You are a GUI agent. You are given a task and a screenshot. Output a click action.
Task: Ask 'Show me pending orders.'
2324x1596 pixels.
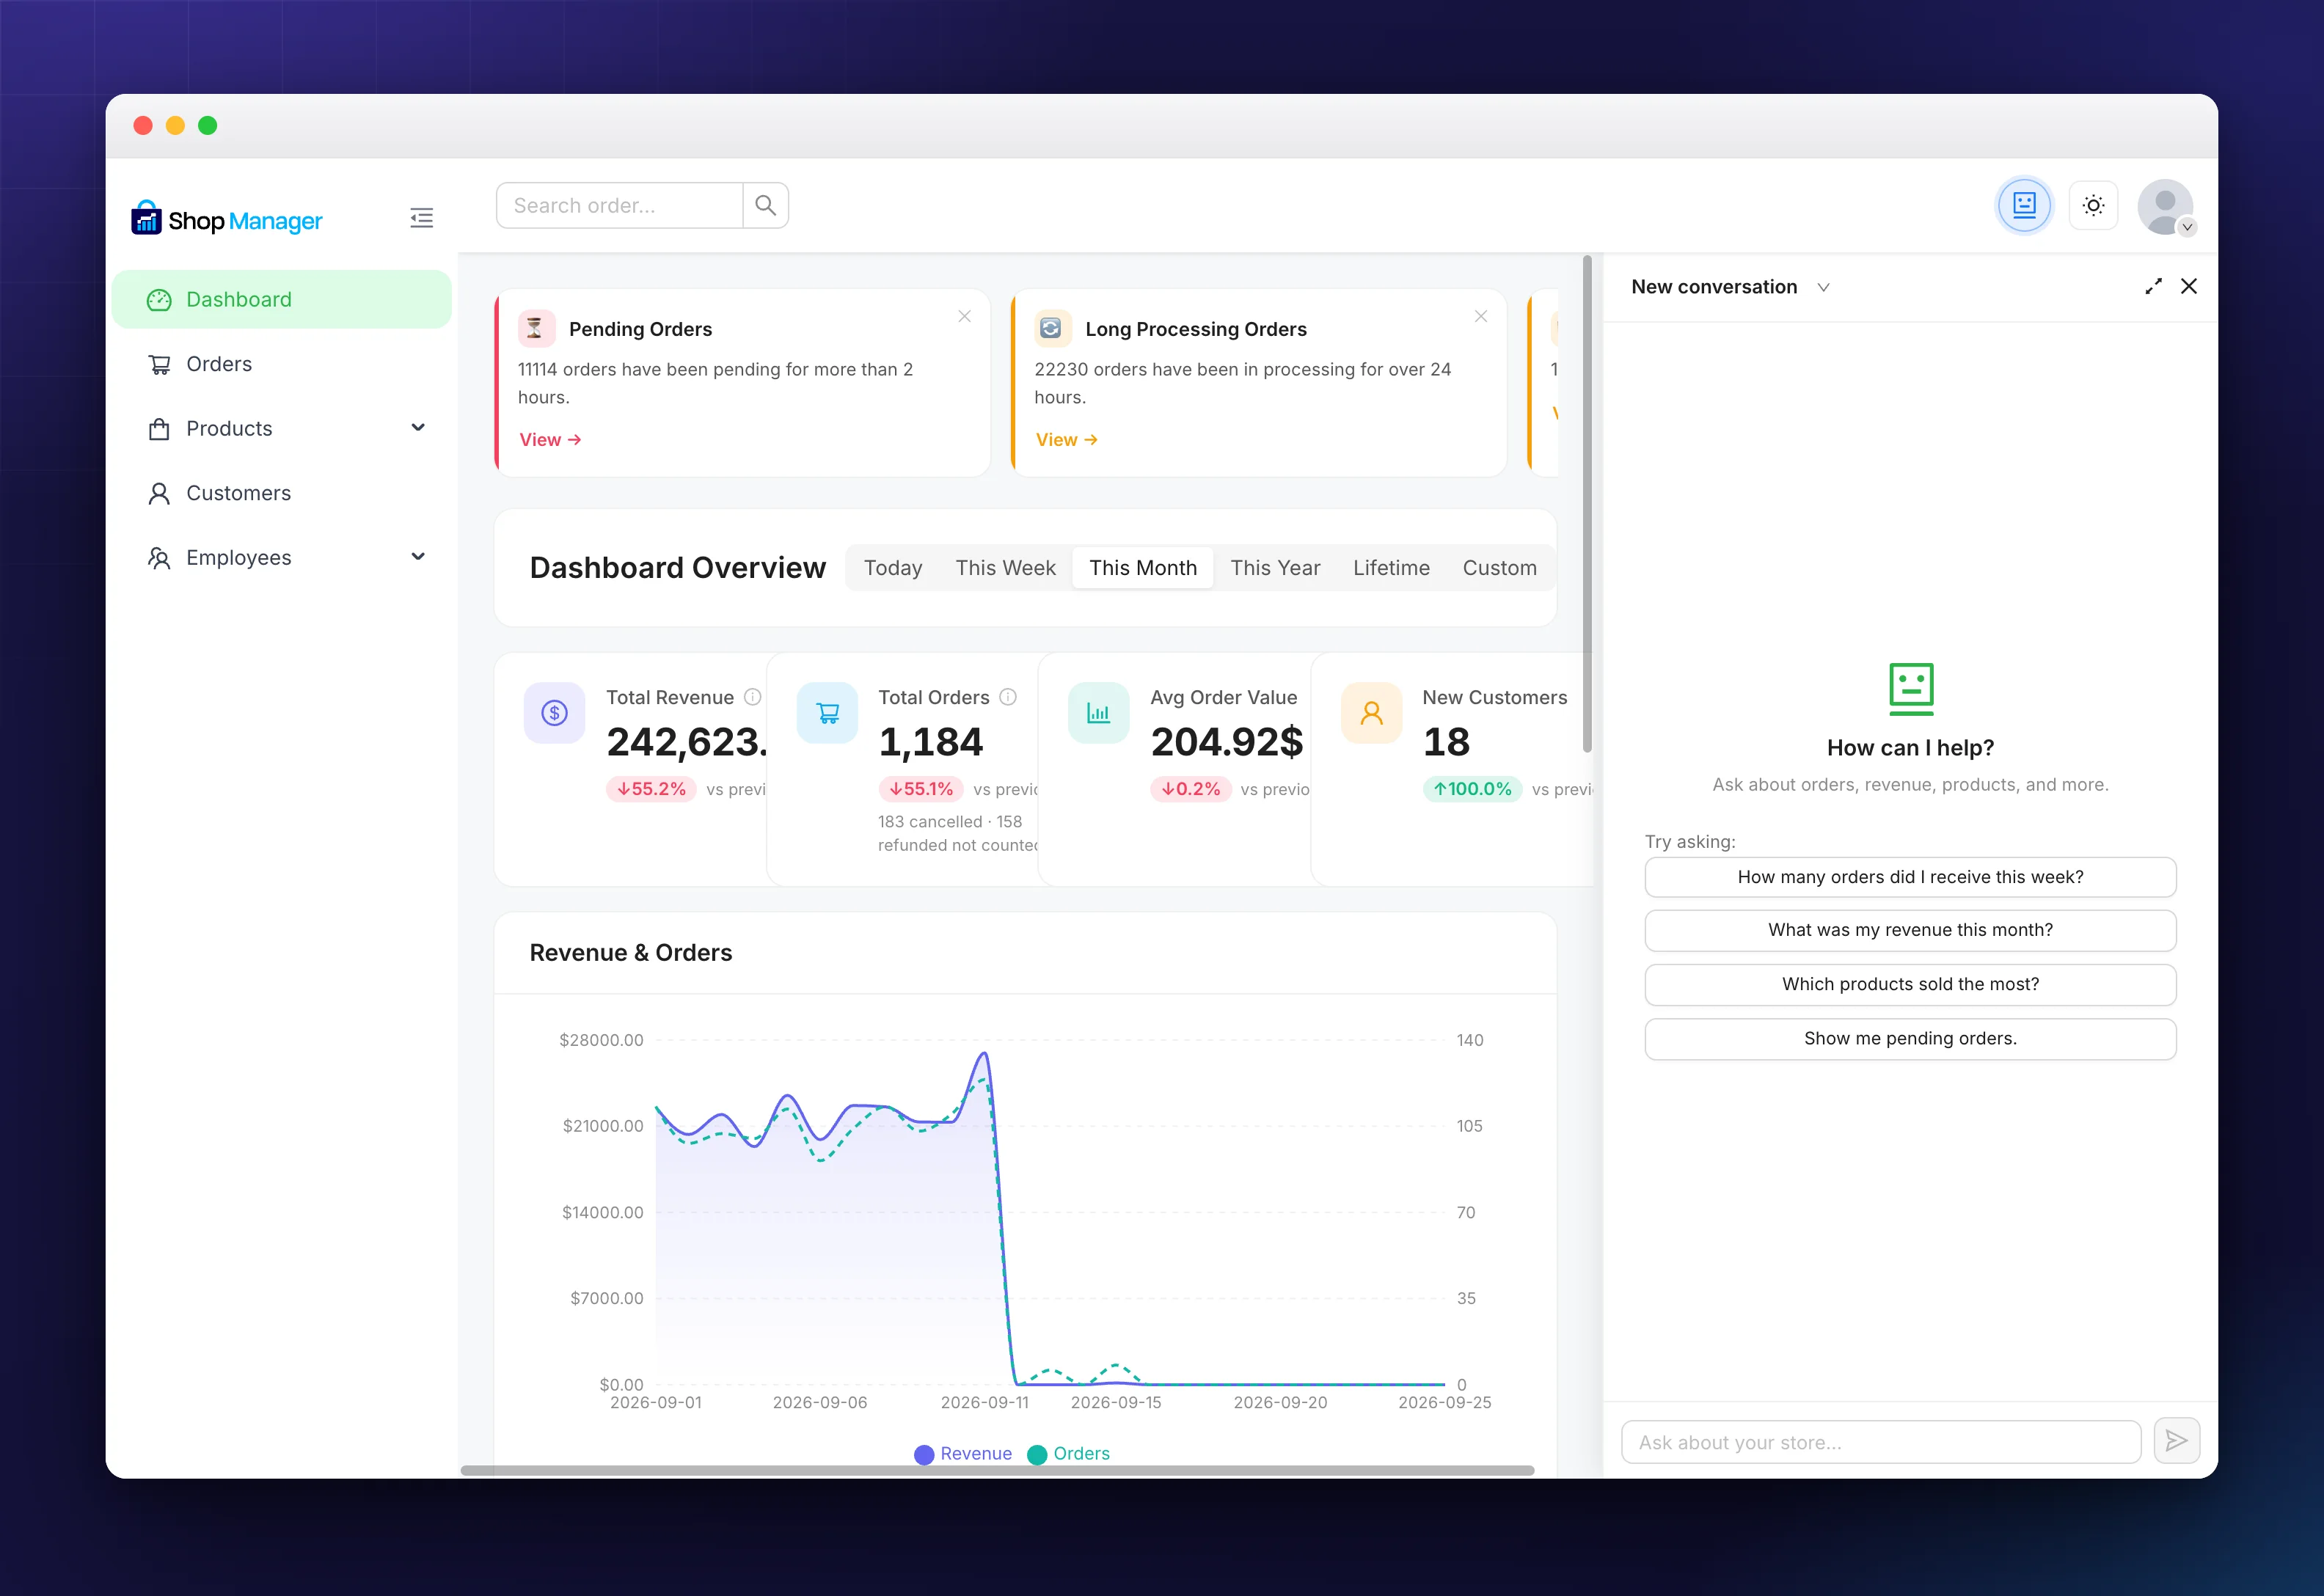1910,1039
